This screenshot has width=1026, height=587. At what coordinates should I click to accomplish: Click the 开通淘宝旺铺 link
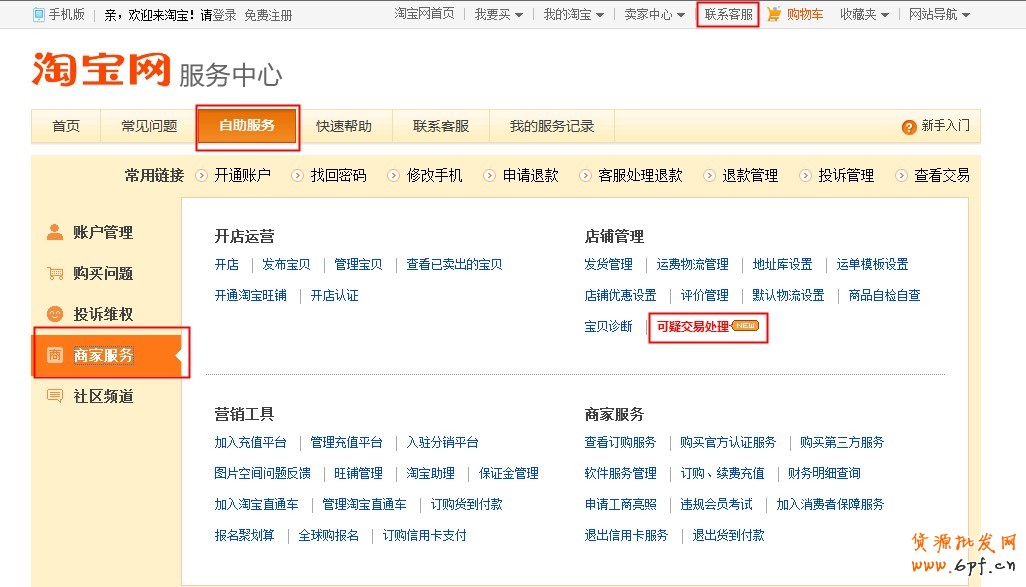251,295
